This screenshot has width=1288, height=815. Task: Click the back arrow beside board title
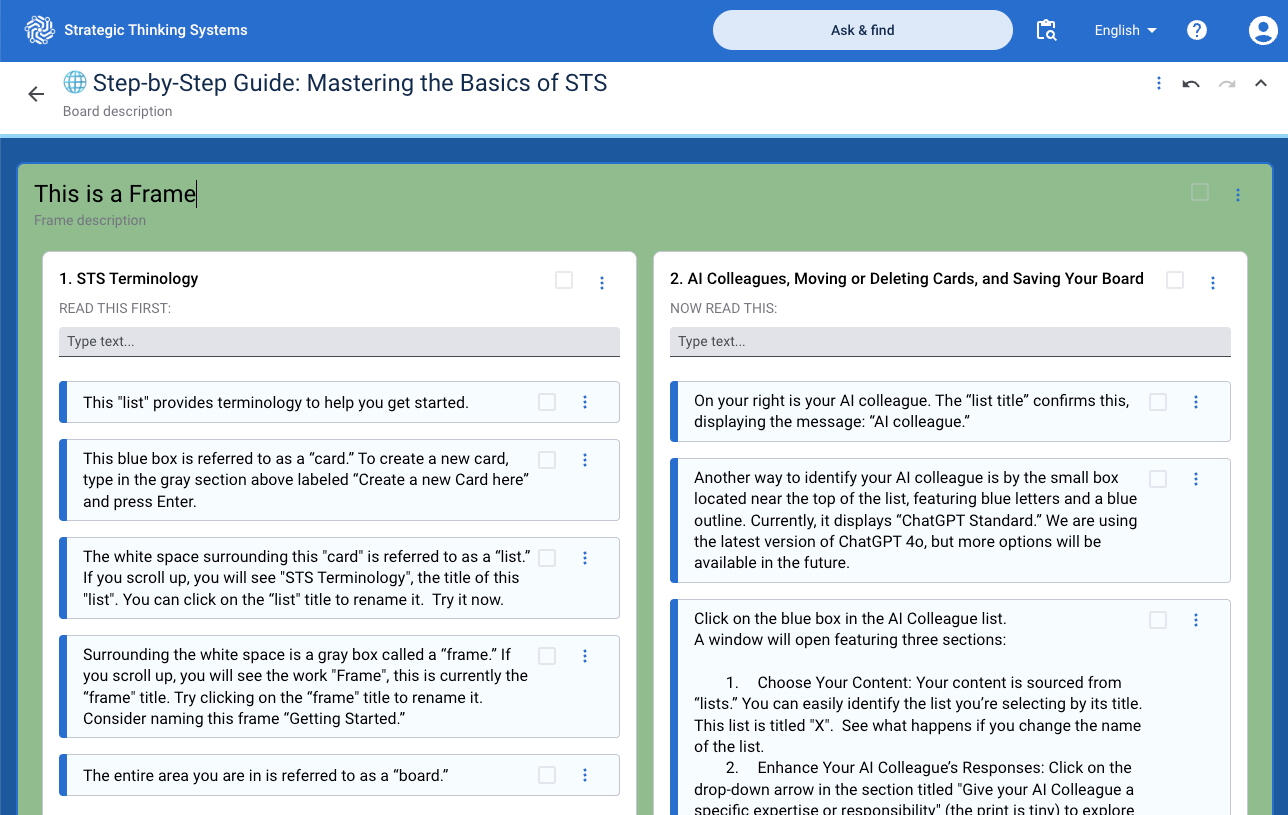36,94
